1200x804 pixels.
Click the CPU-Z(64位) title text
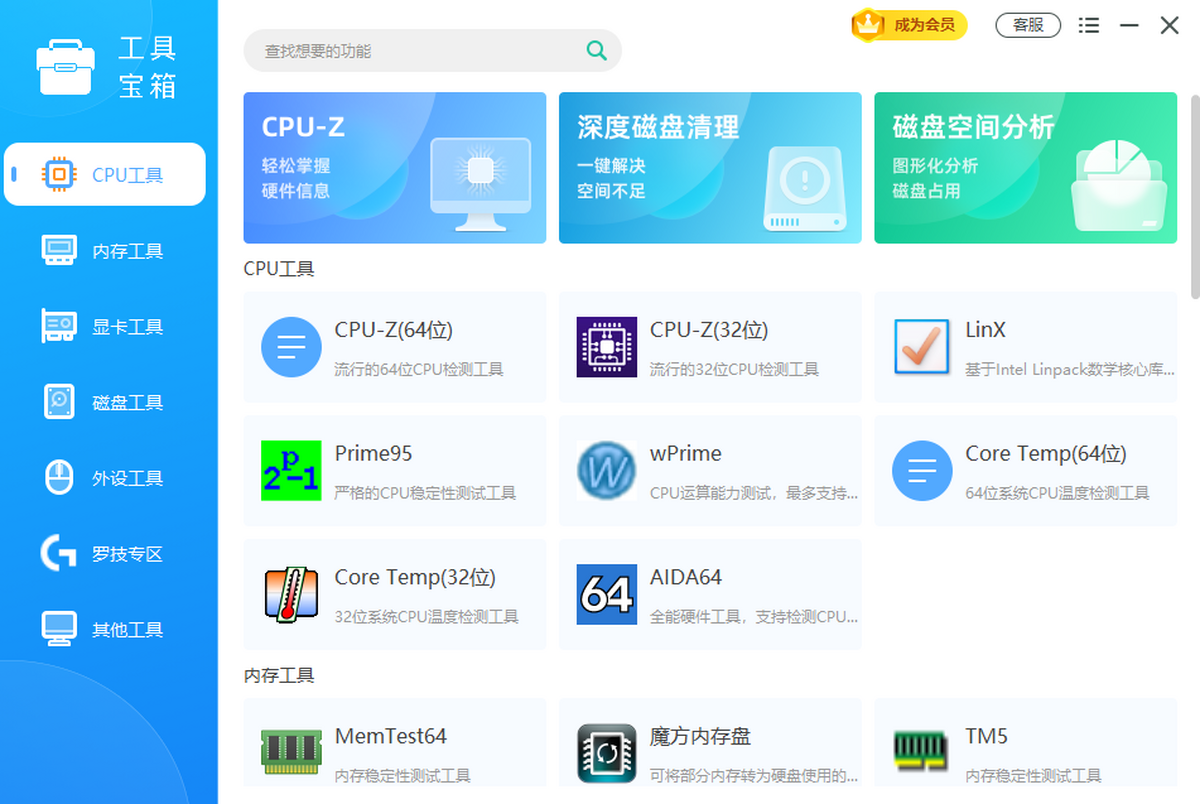394,330
